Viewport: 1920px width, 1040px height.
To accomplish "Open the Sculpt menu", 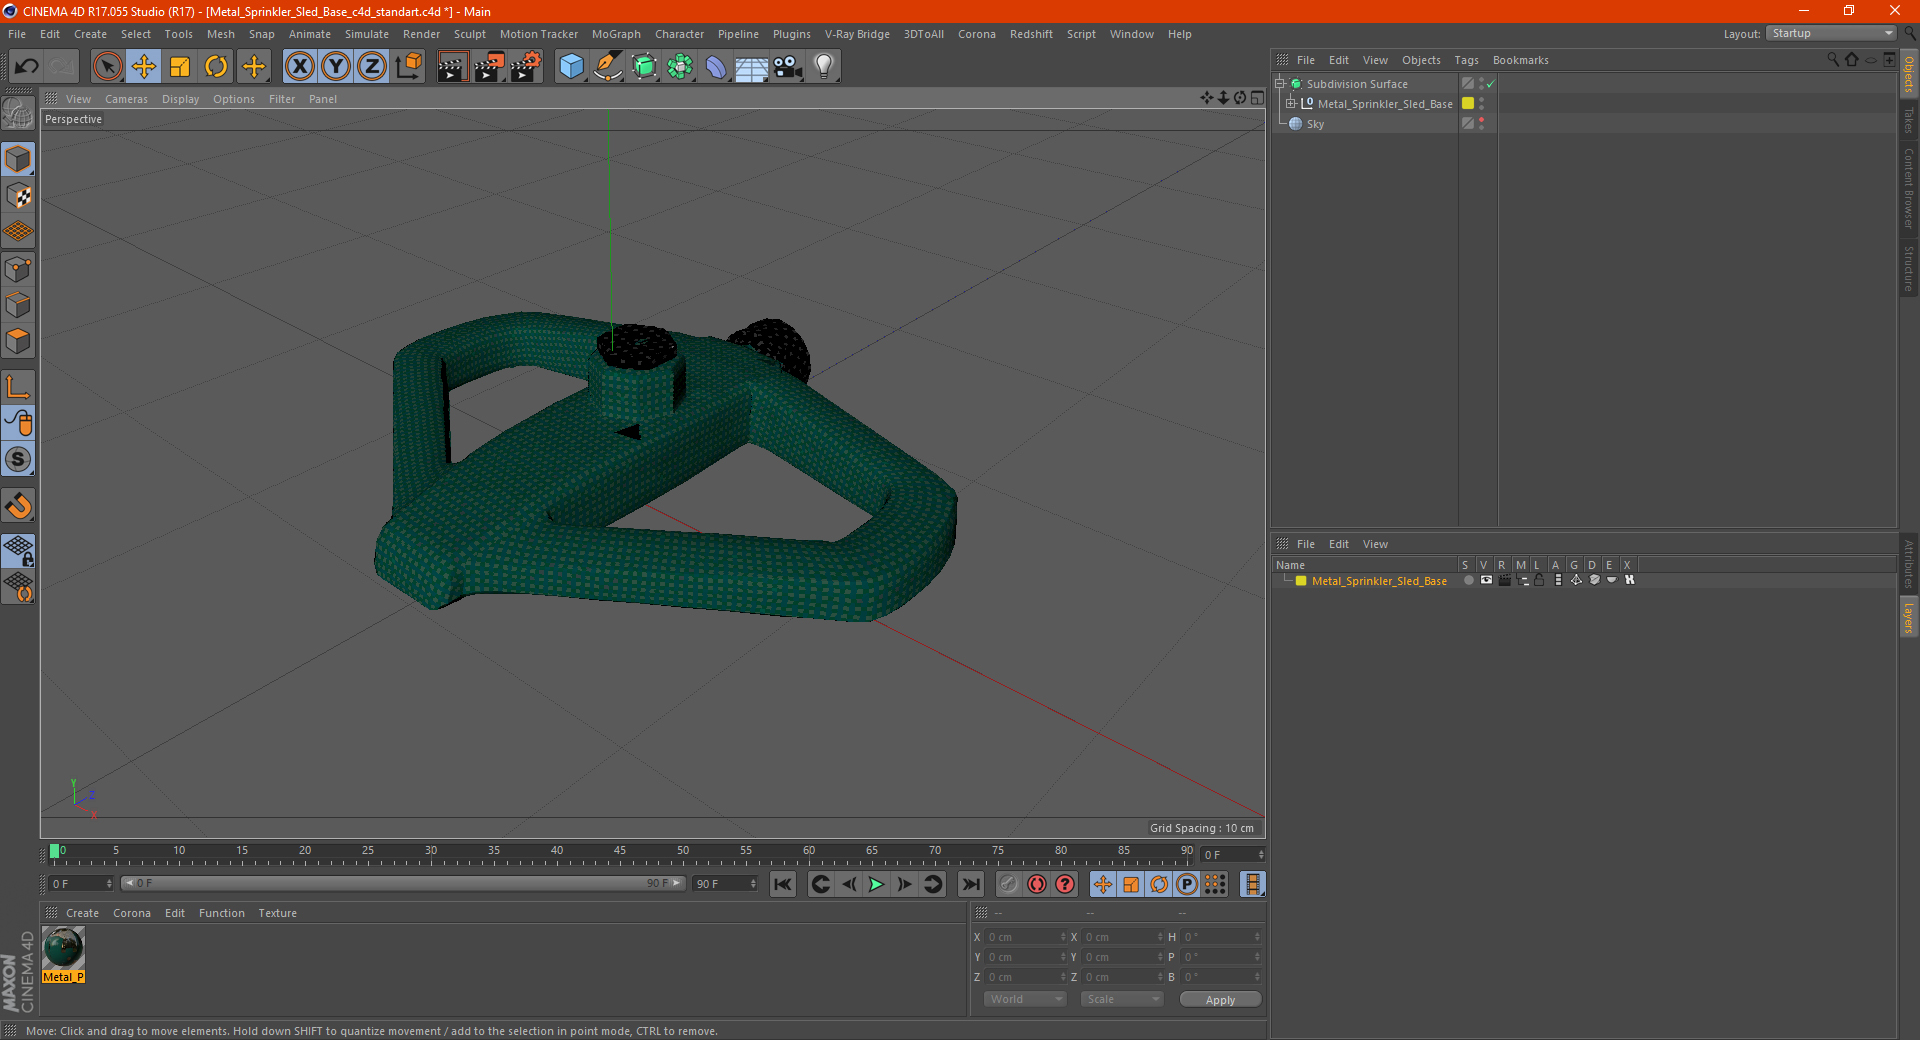I will (469, 34).
